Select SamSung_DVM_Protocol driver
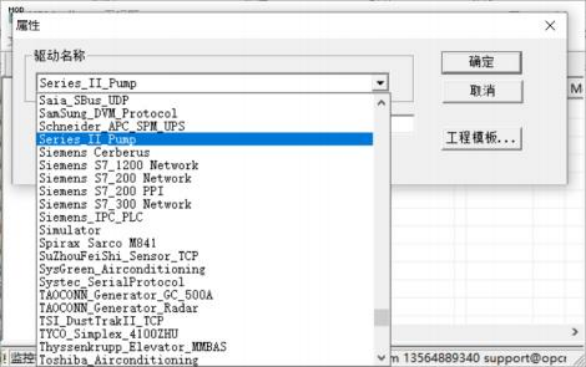 click(x=206, y=113)
